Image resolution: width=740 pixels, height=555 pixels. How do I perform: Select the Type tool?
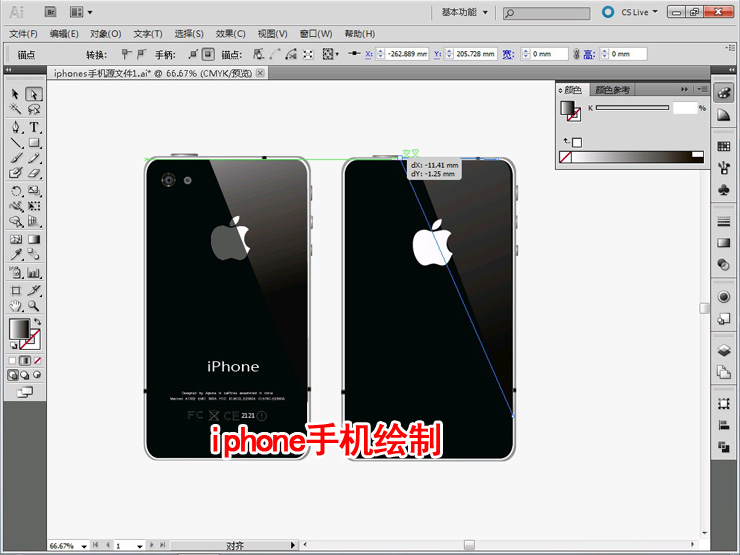click(34, 127)
